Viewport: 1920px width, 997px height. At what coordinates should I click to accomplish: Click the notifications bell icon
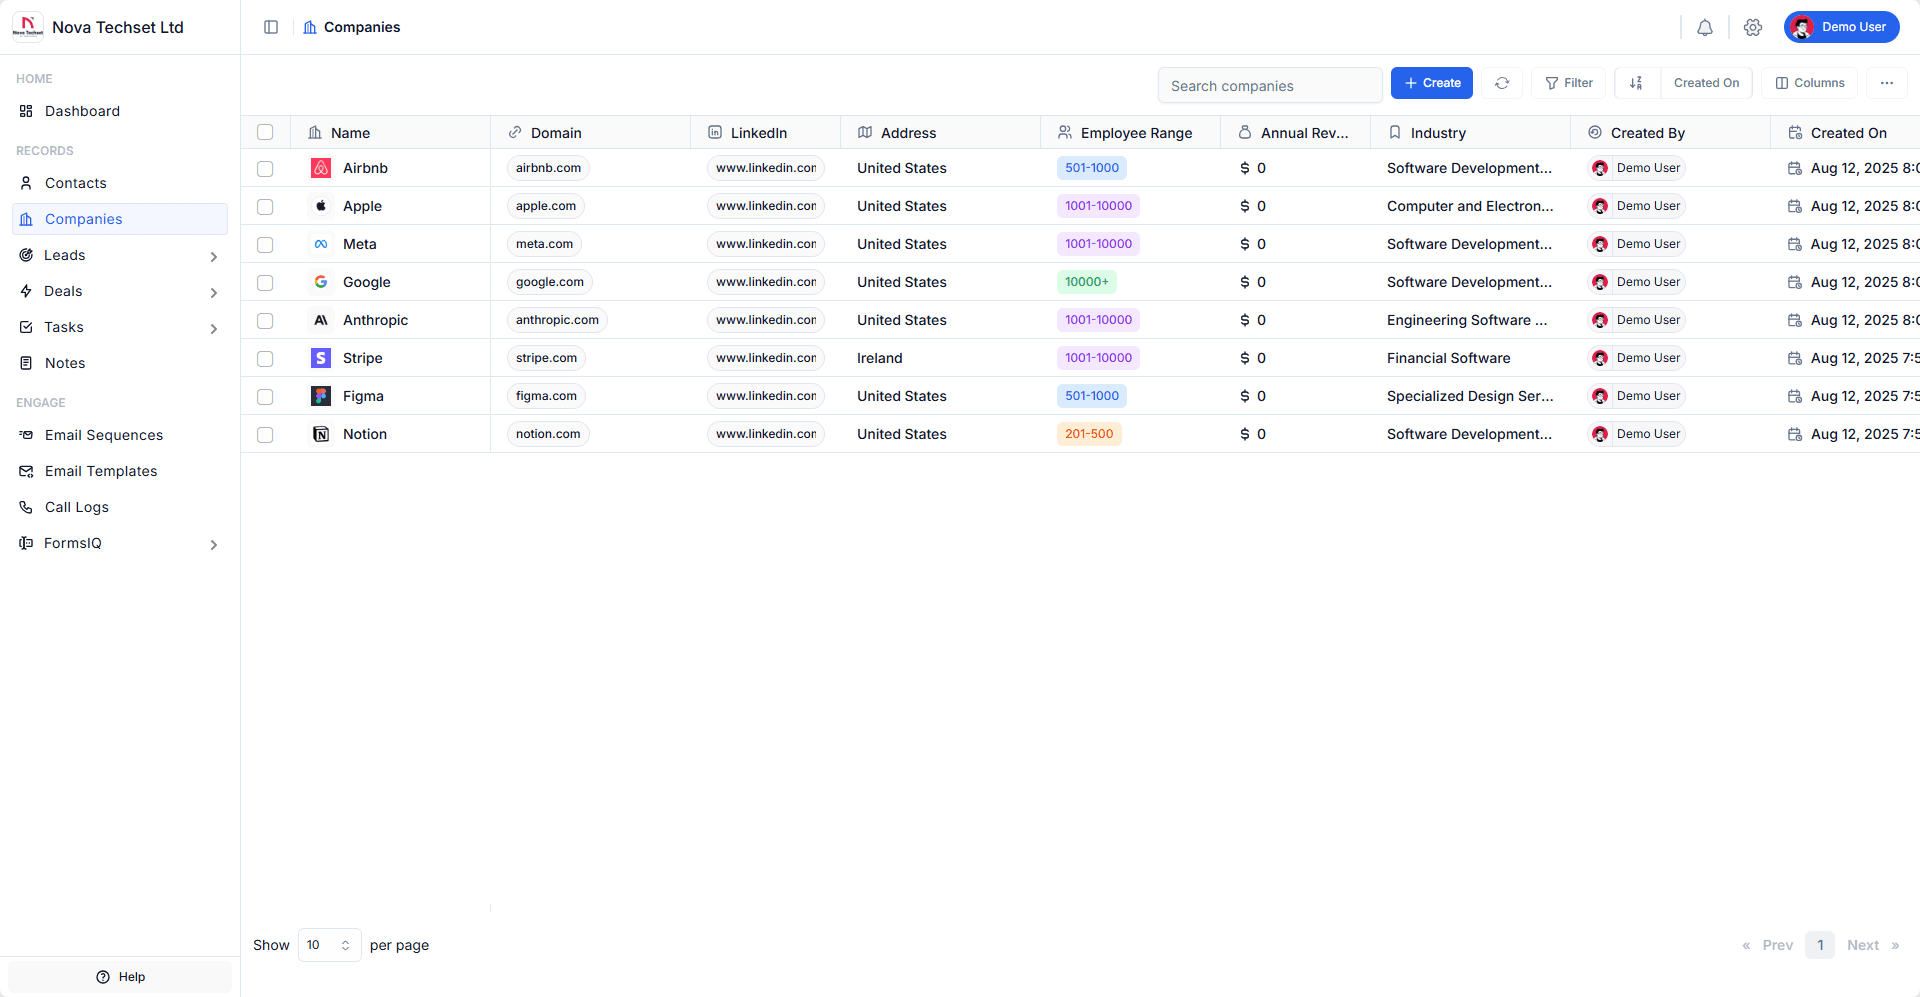(x=1705, y=28)
